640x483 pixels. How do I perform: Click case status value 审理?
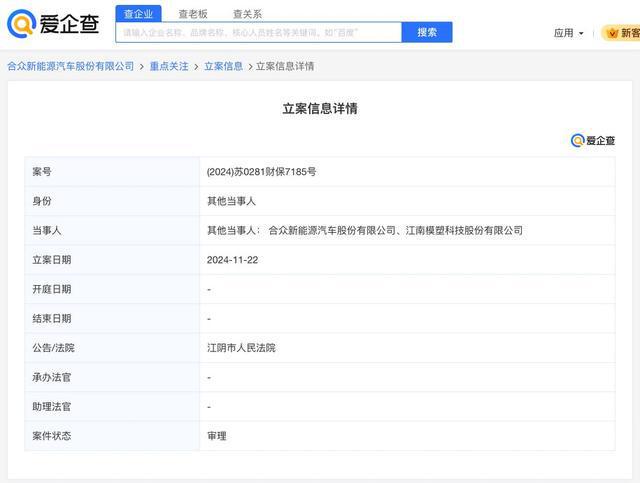(x=217, y=436)
